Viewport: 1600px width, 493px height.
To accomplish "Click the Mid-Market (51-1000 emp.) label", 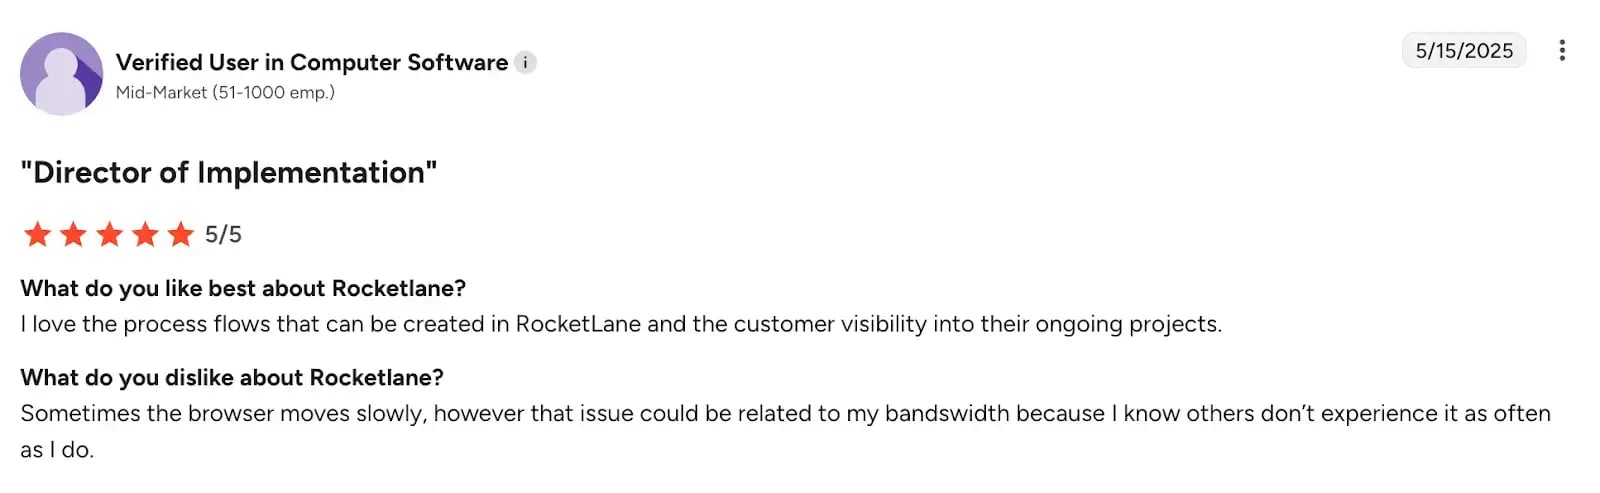I will click(x=225, y=93).
